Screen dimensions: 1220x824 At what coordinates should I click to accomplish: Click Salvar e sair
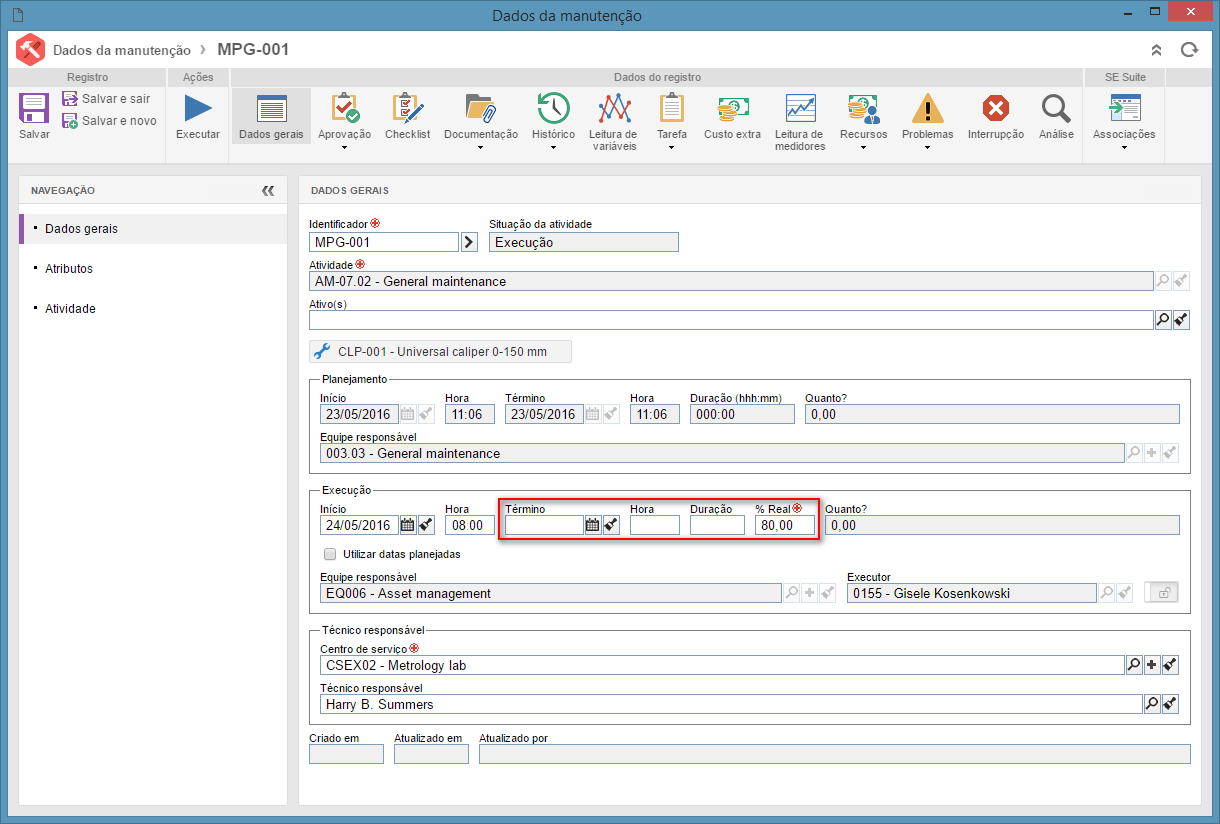pos(106,99)
